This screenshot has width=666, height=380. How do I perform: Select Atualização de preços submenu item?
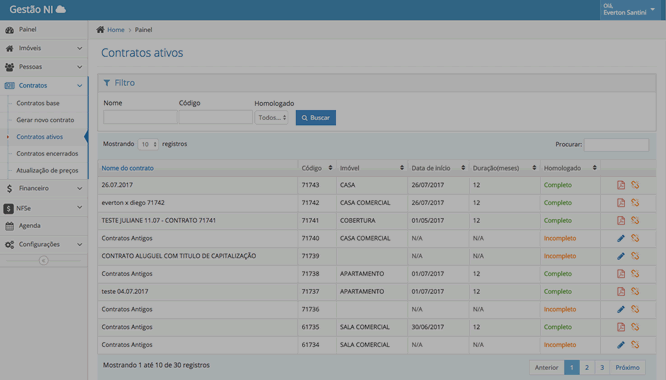pyautogui.click(x=47, y=171)
